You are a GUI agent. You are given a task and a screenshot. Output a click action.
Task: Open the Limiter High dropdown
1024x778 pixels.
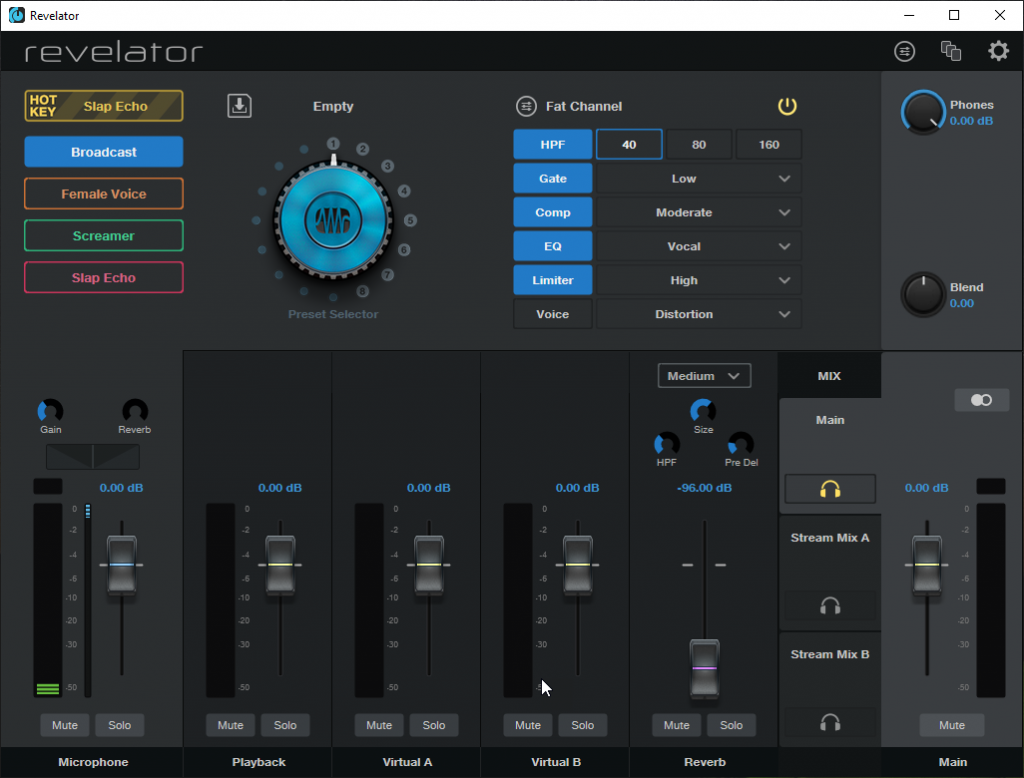(x=698, y=280)
